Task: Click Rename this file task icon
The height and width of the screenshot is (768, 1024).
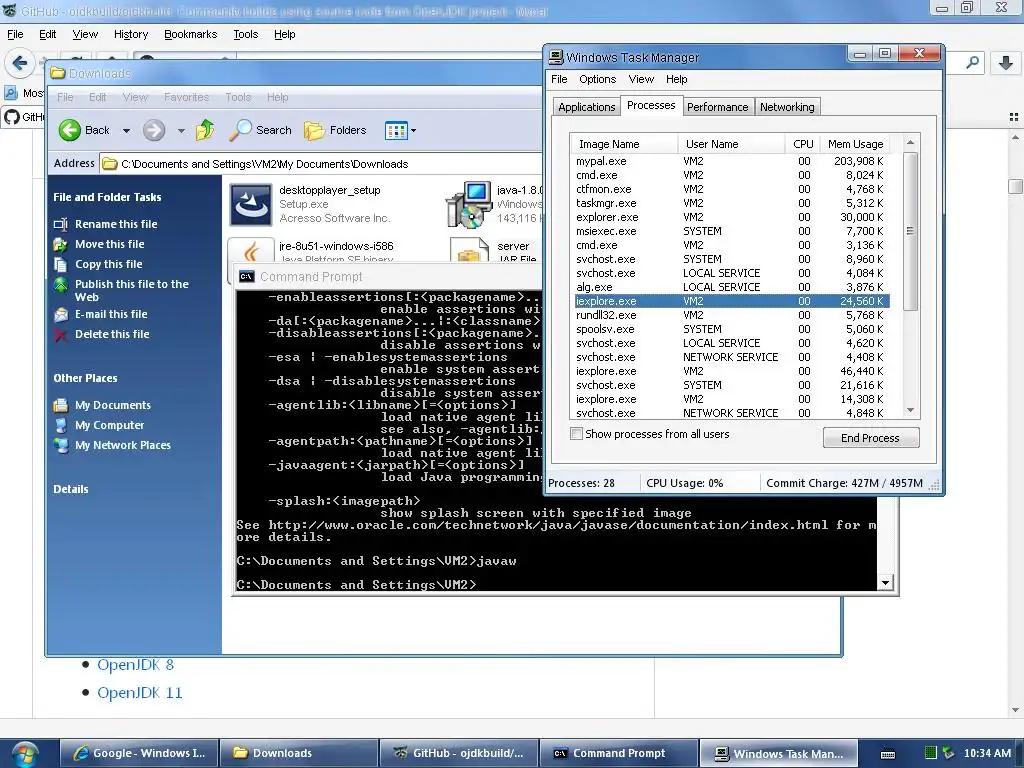Action: click(61, 224)
